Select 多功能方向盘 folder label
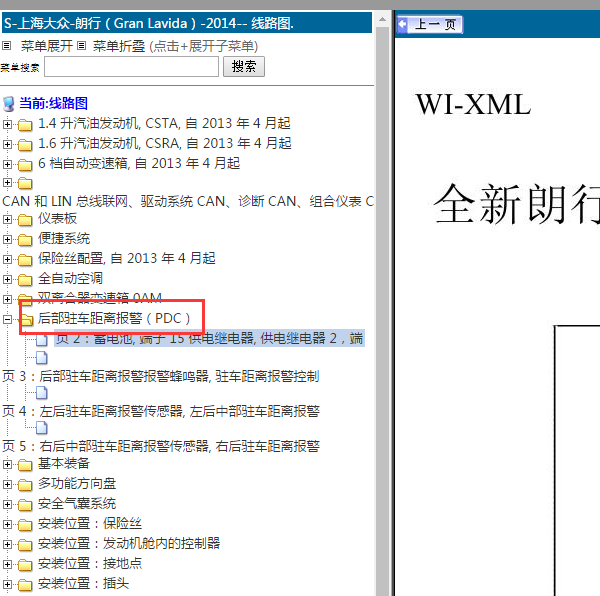Screen dimensions: 600x596 coord(77,484)
